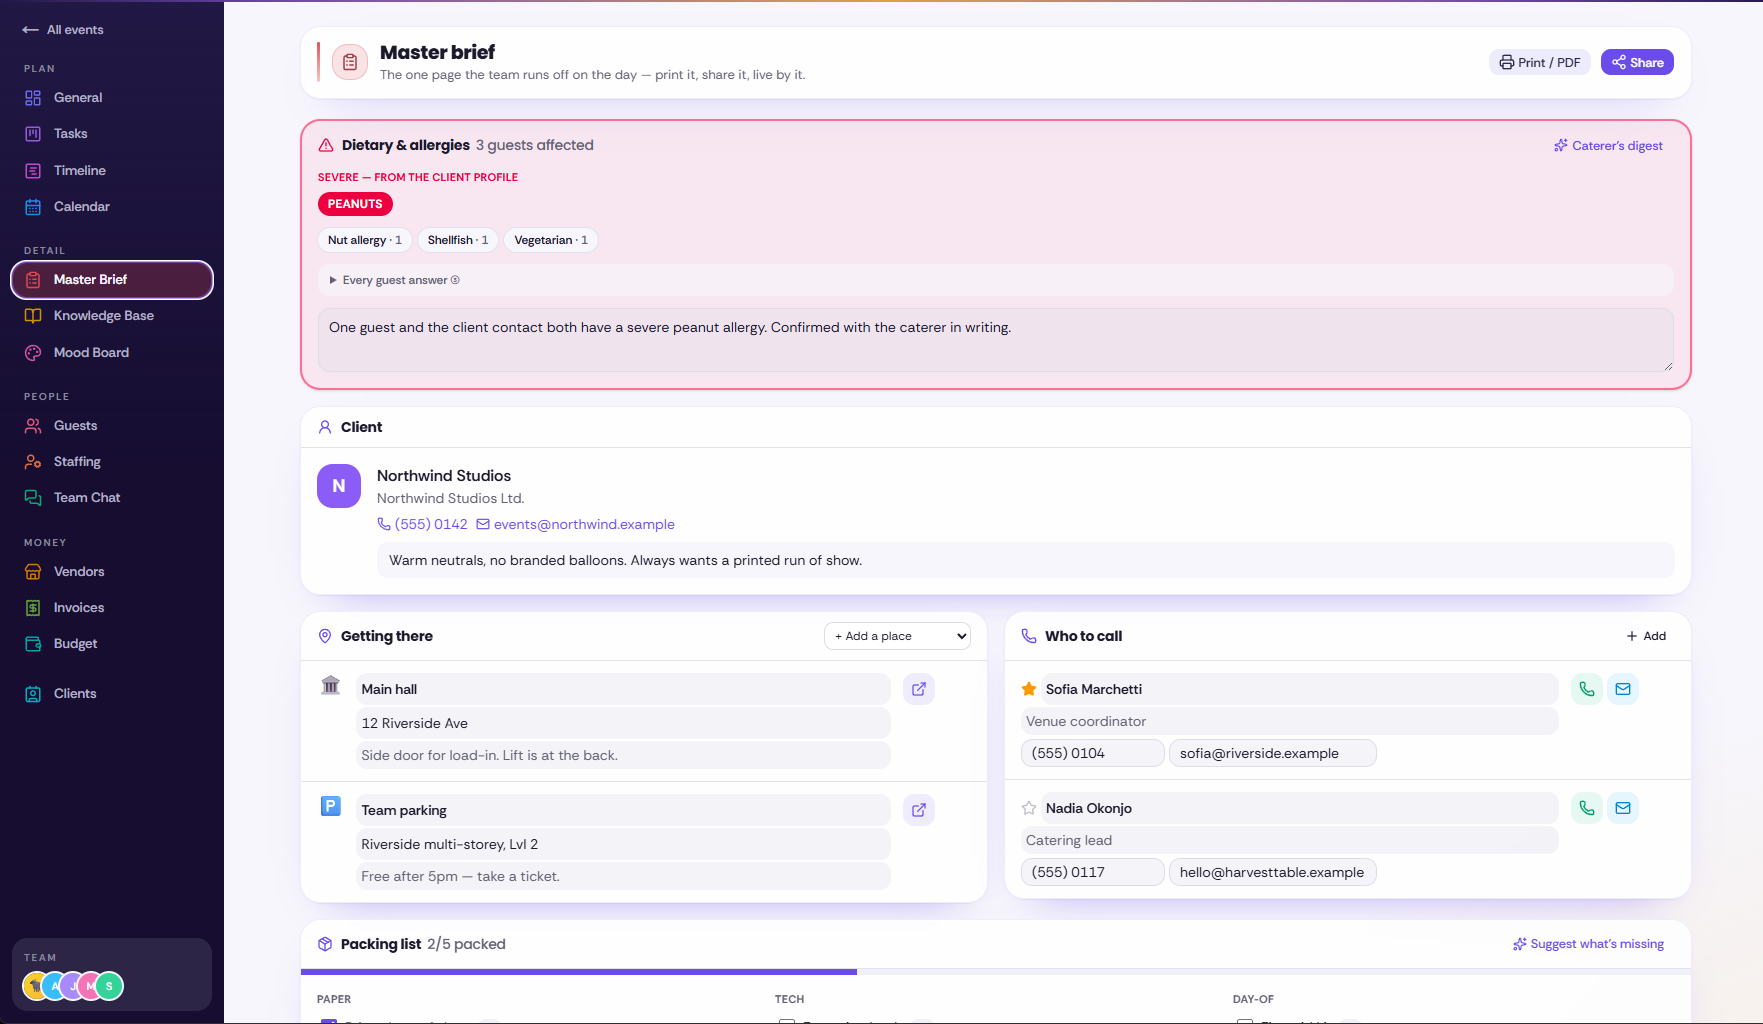Open Knowledge Base page
This screenshot has width=1763, height=1024.
[x=112, y=316]
